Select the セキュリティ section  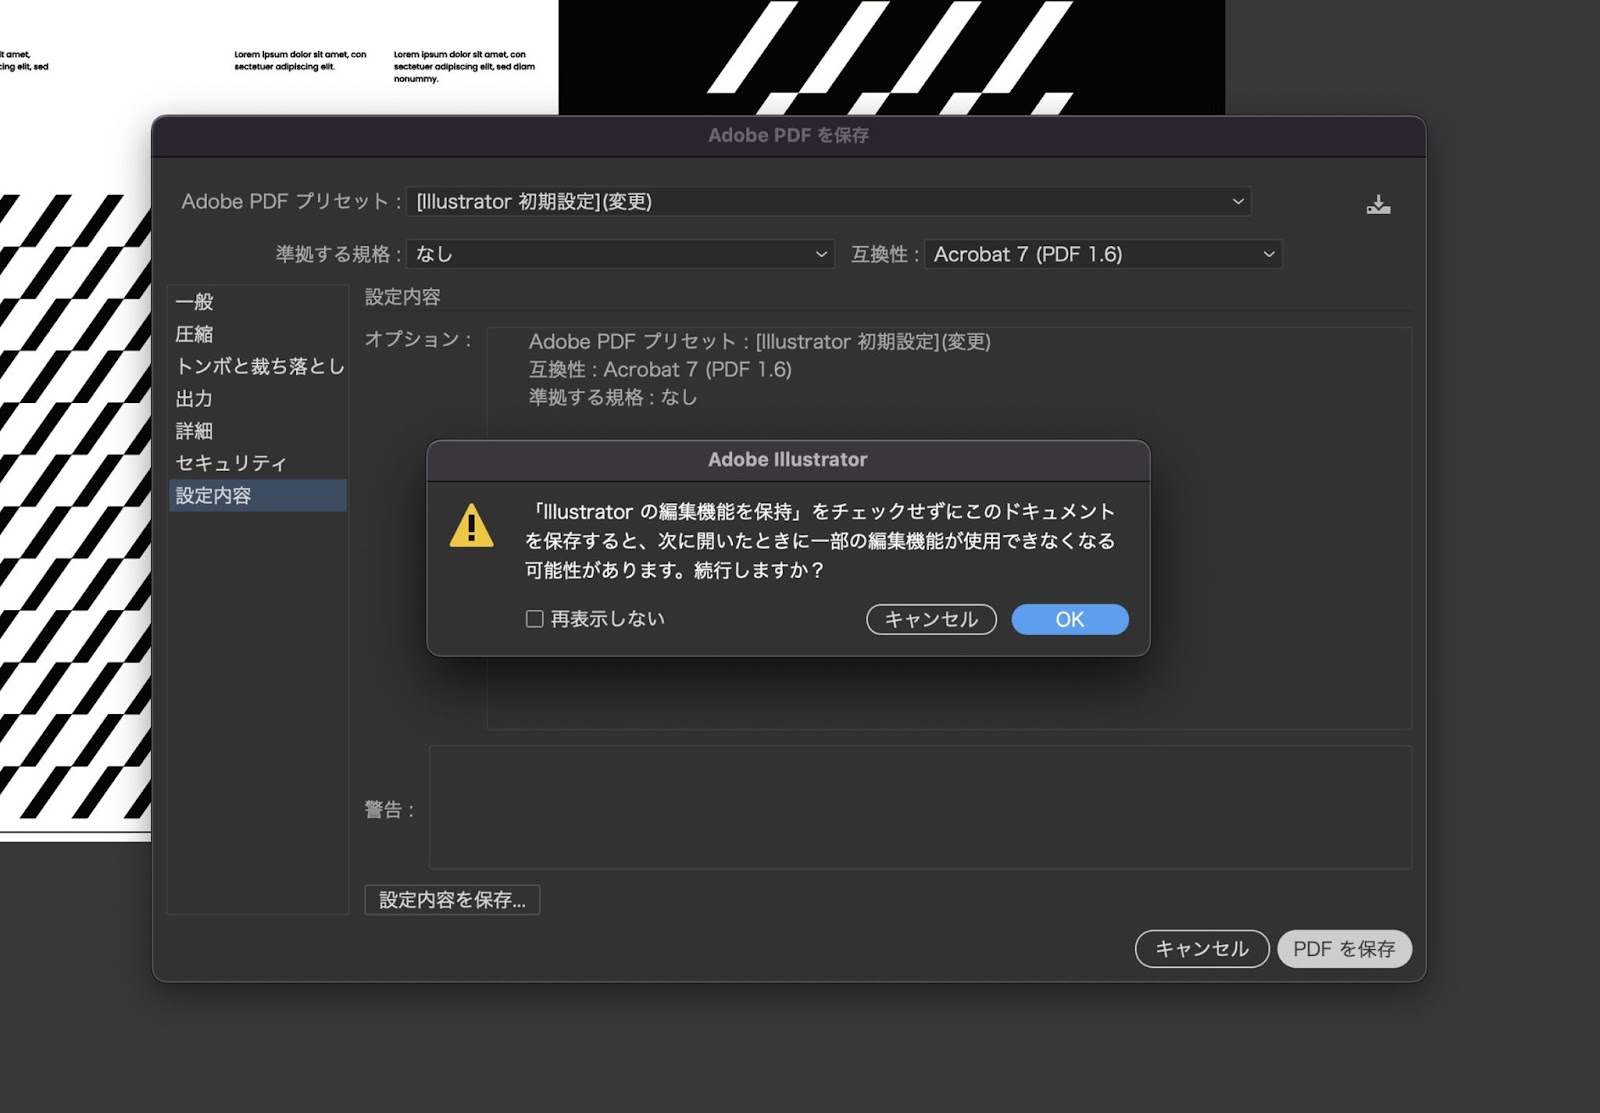[258, 463]
